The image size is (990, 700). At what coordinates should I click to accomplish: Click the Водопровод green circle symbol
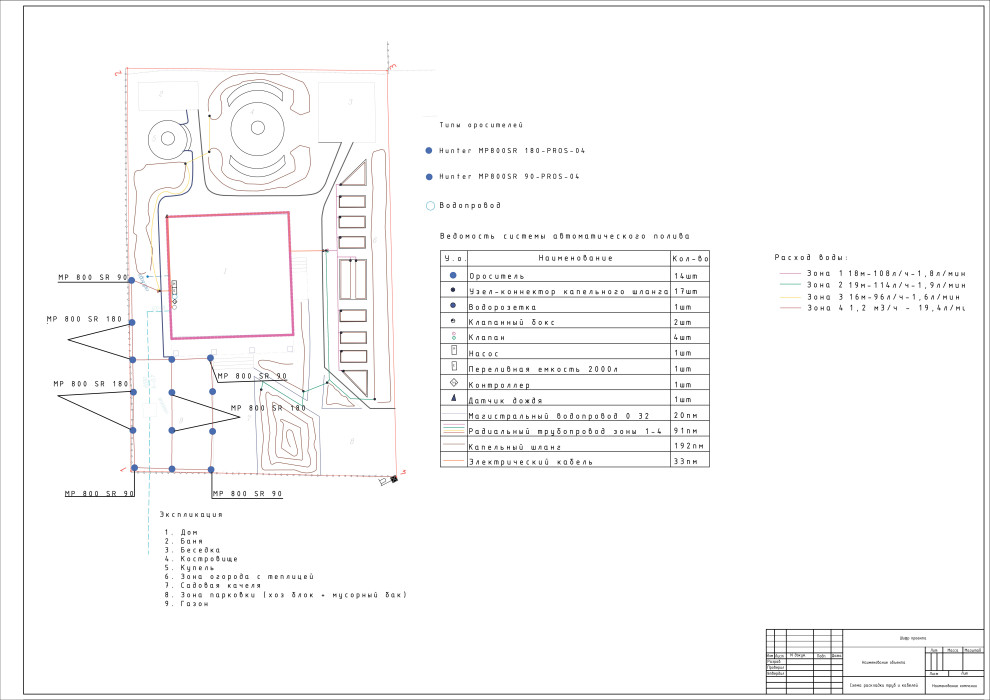[x=430, y=205]
